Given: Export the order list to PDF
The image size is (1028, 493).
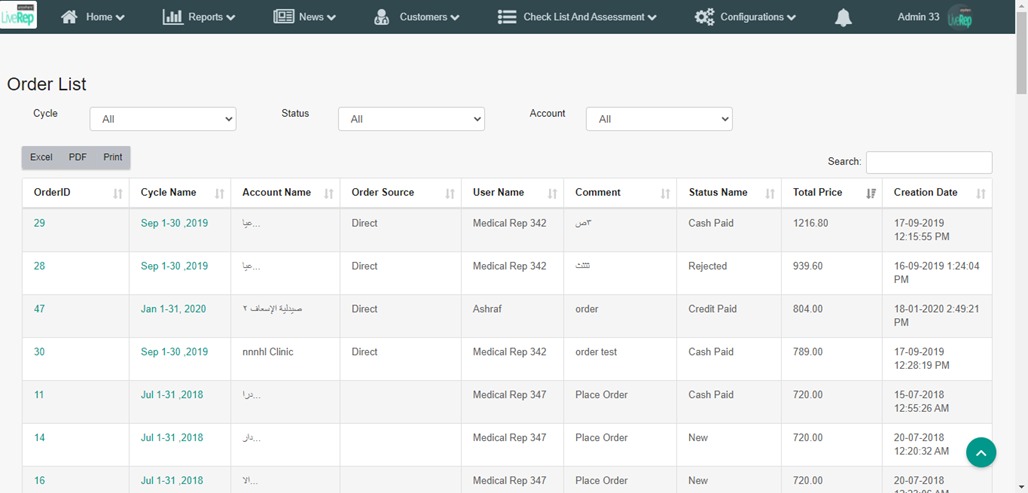Looking at the screenshot, I should point(77,157).
